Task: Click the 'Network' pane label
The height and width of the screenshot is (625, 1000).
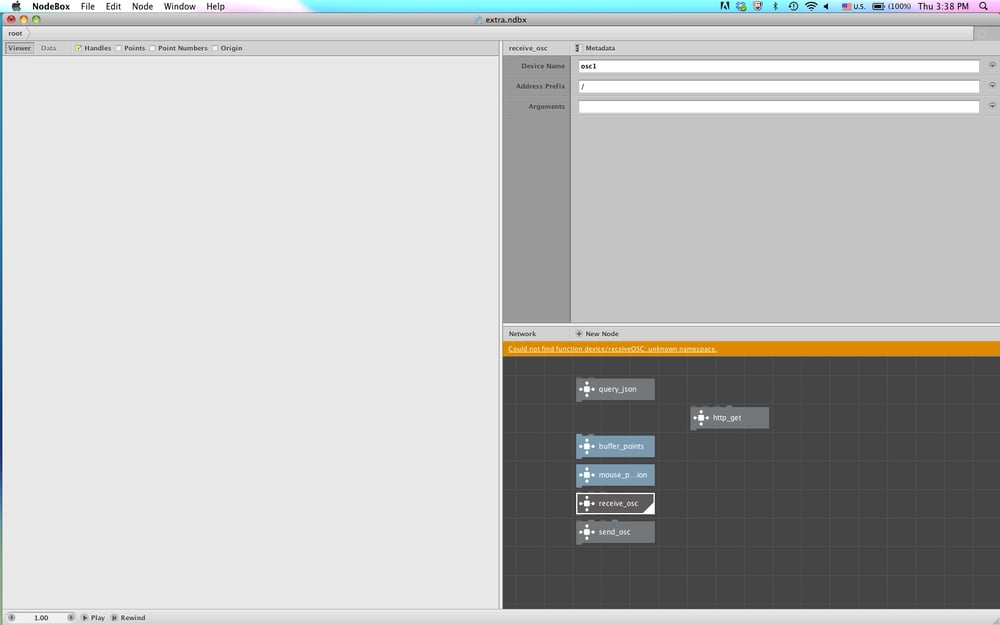Action: click(x=522, y=334)
